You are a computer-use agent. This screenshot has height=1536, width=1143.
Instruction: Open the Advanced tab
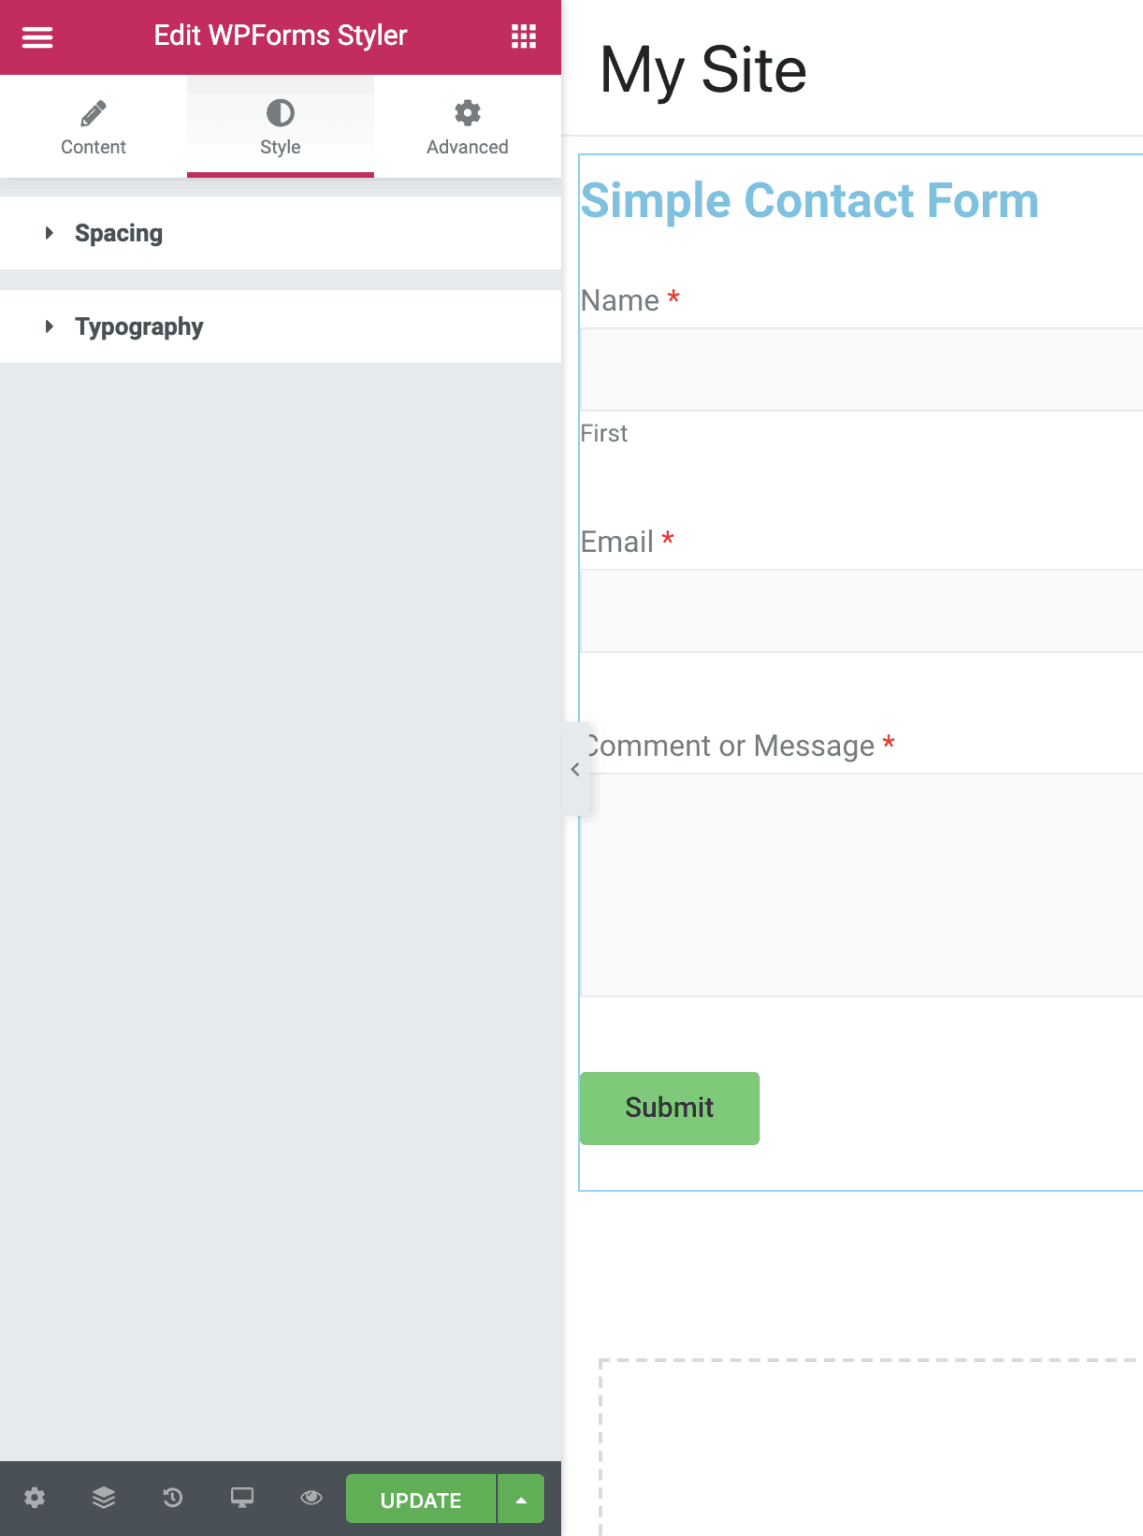tap(467, 127)
